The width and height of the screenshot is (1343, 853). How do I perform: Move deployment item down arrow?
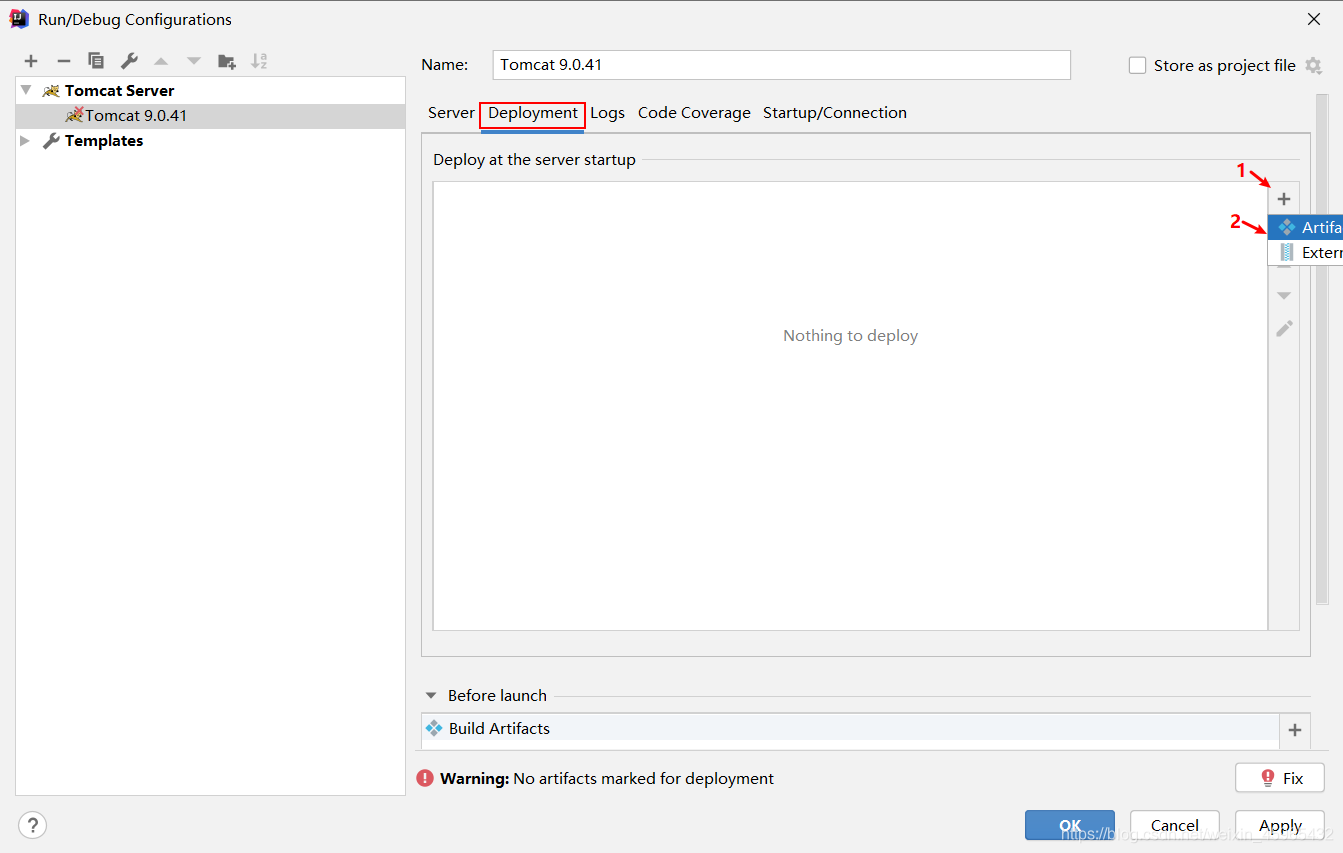click(x=1284, y=296)
